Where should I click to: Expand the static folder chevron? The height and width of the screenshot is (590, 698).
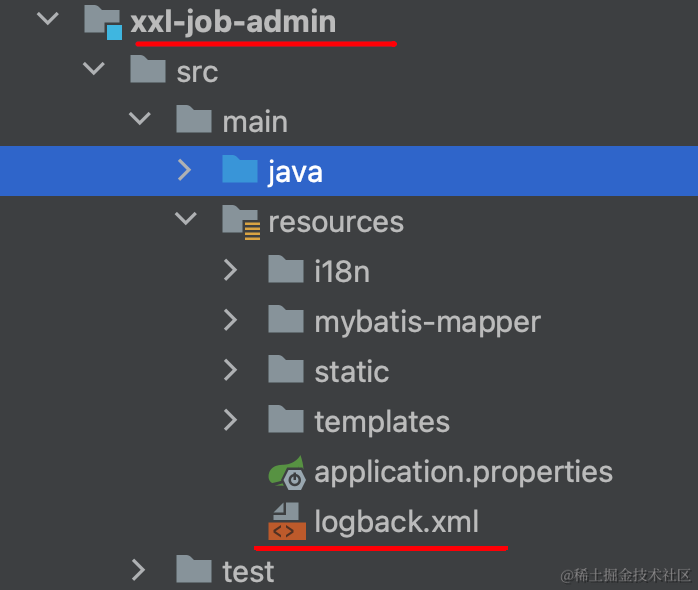click(230, 370)
